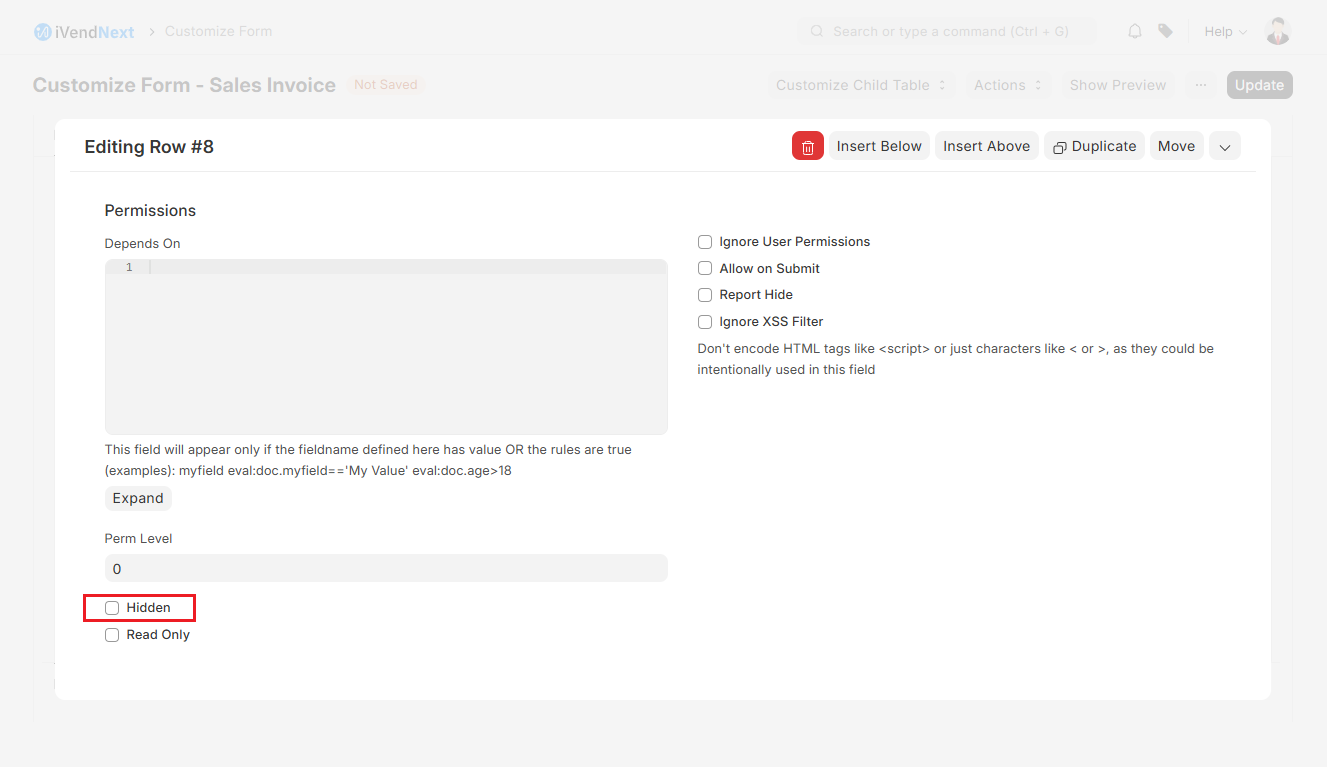Collapse row editor with chevron button
This screenshot has width=1327, height=767.
tap(1225, 146)
